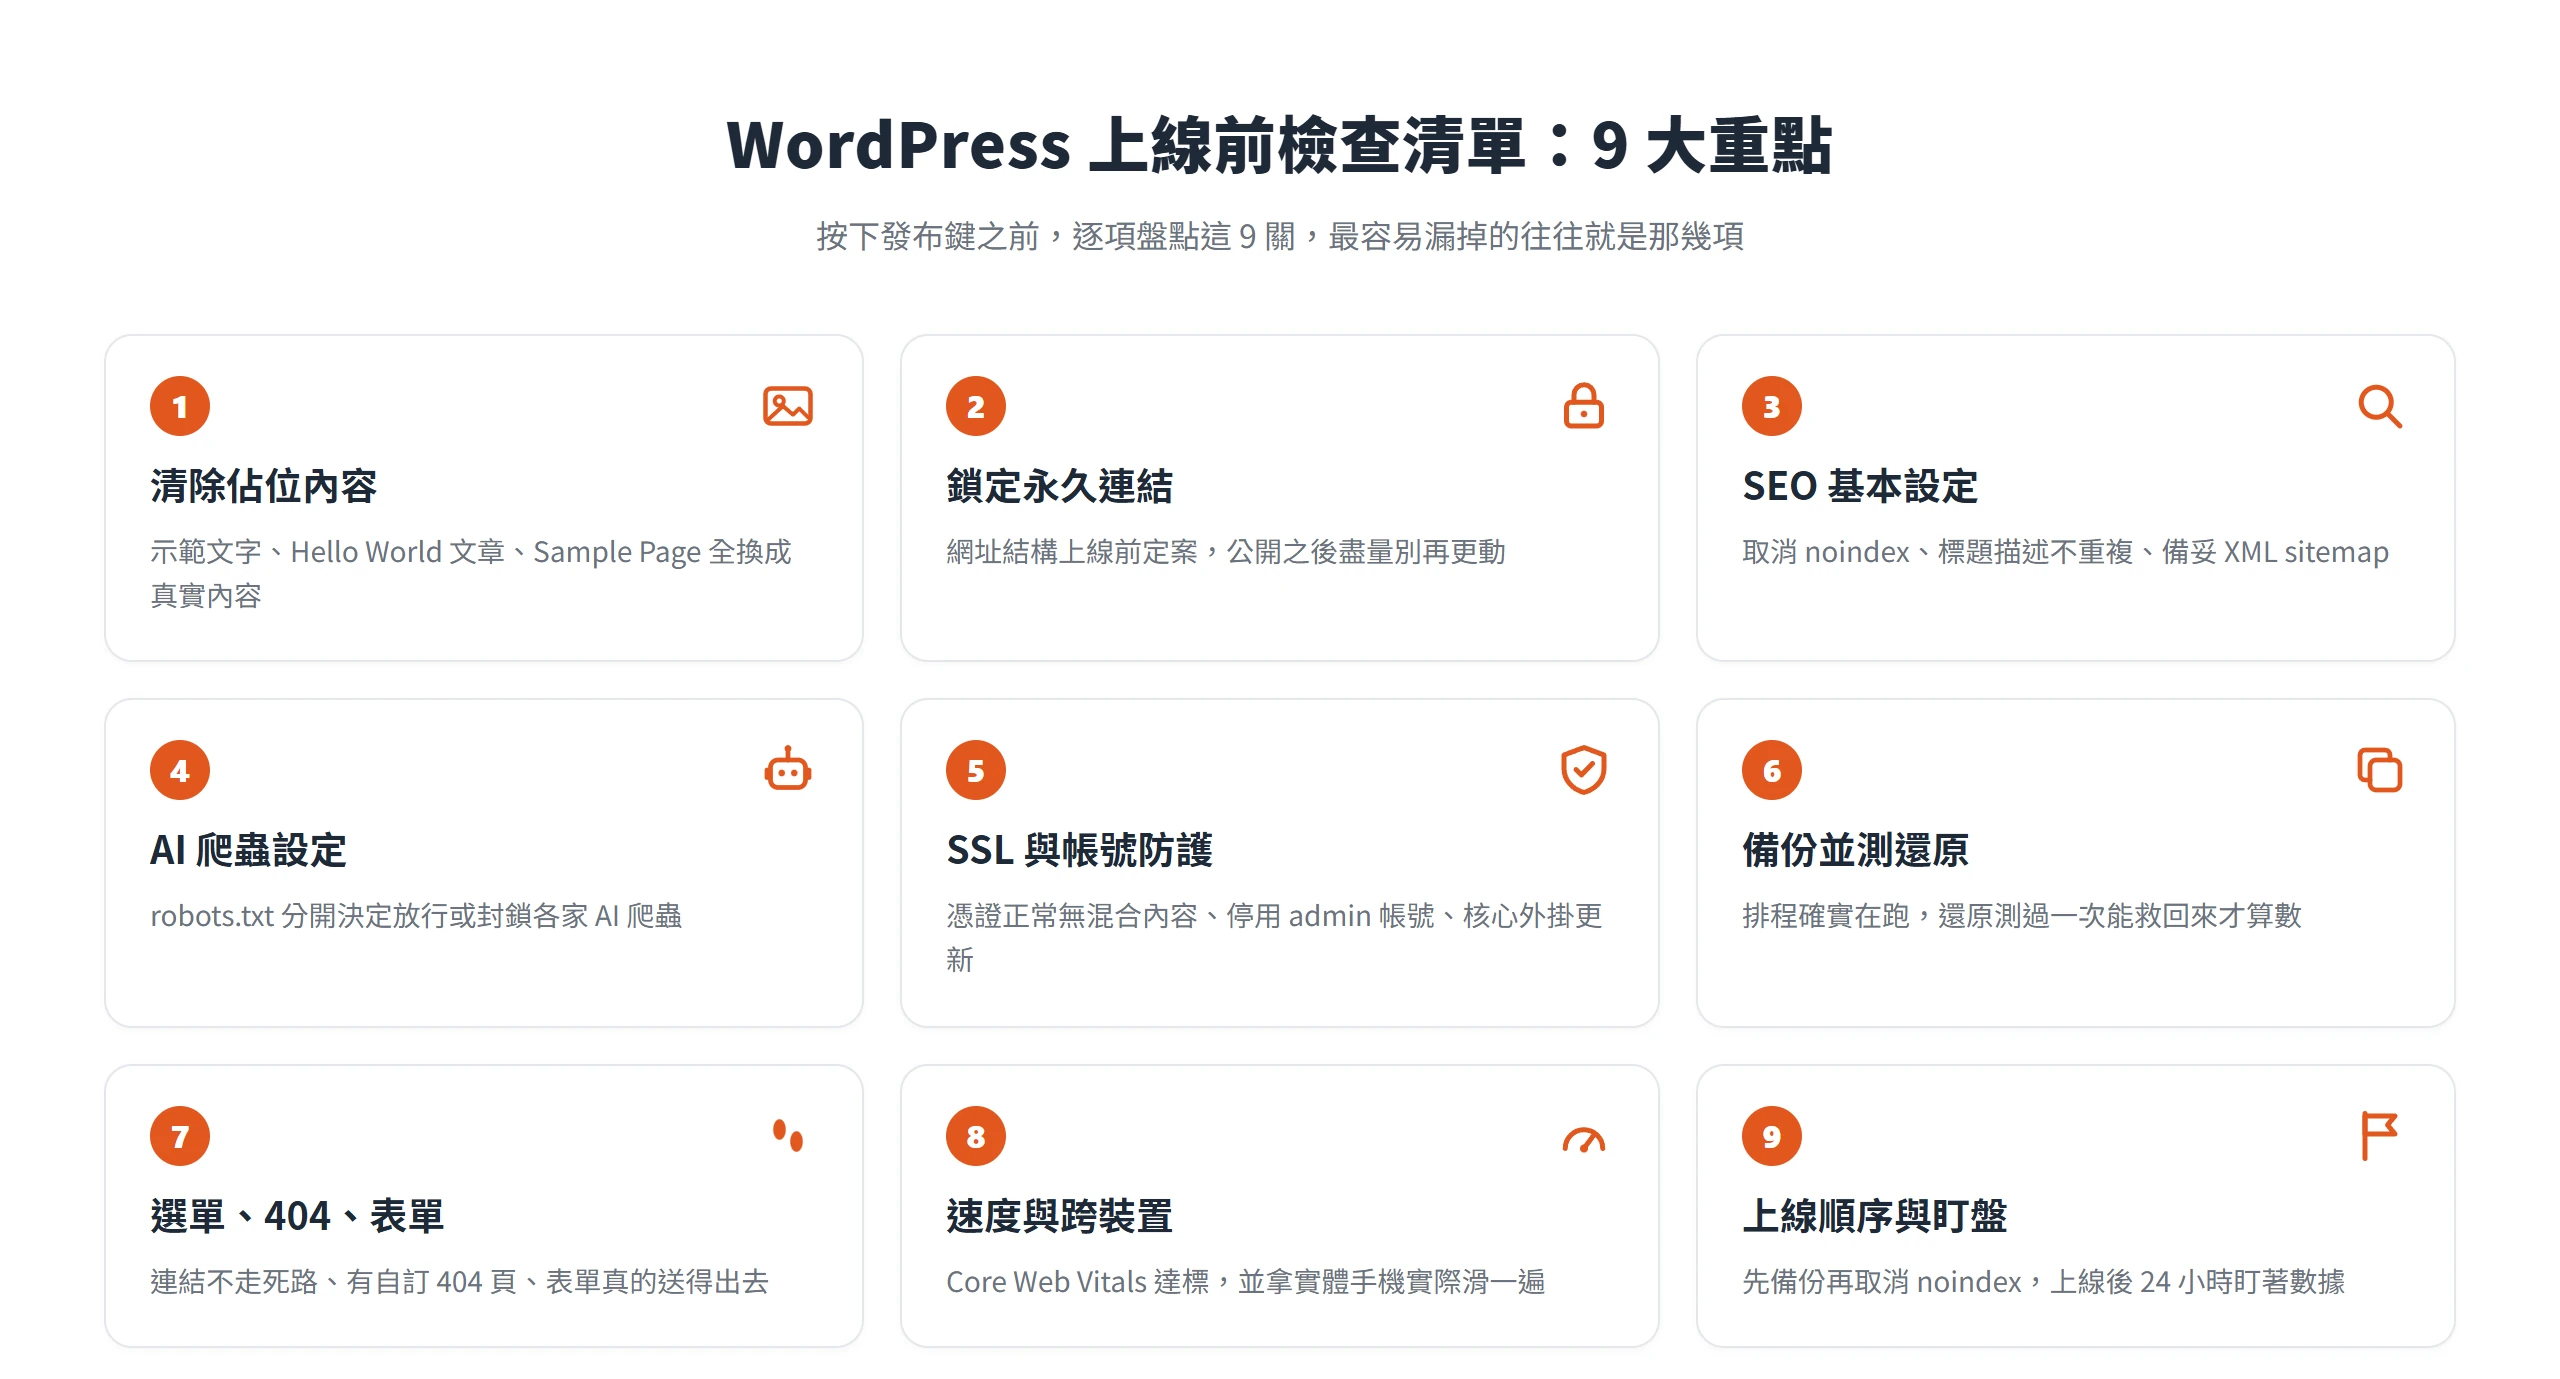This screenshot has width=2560, height=1379.
Task: Click the orange number 2 badge
Action: (976, 406)
